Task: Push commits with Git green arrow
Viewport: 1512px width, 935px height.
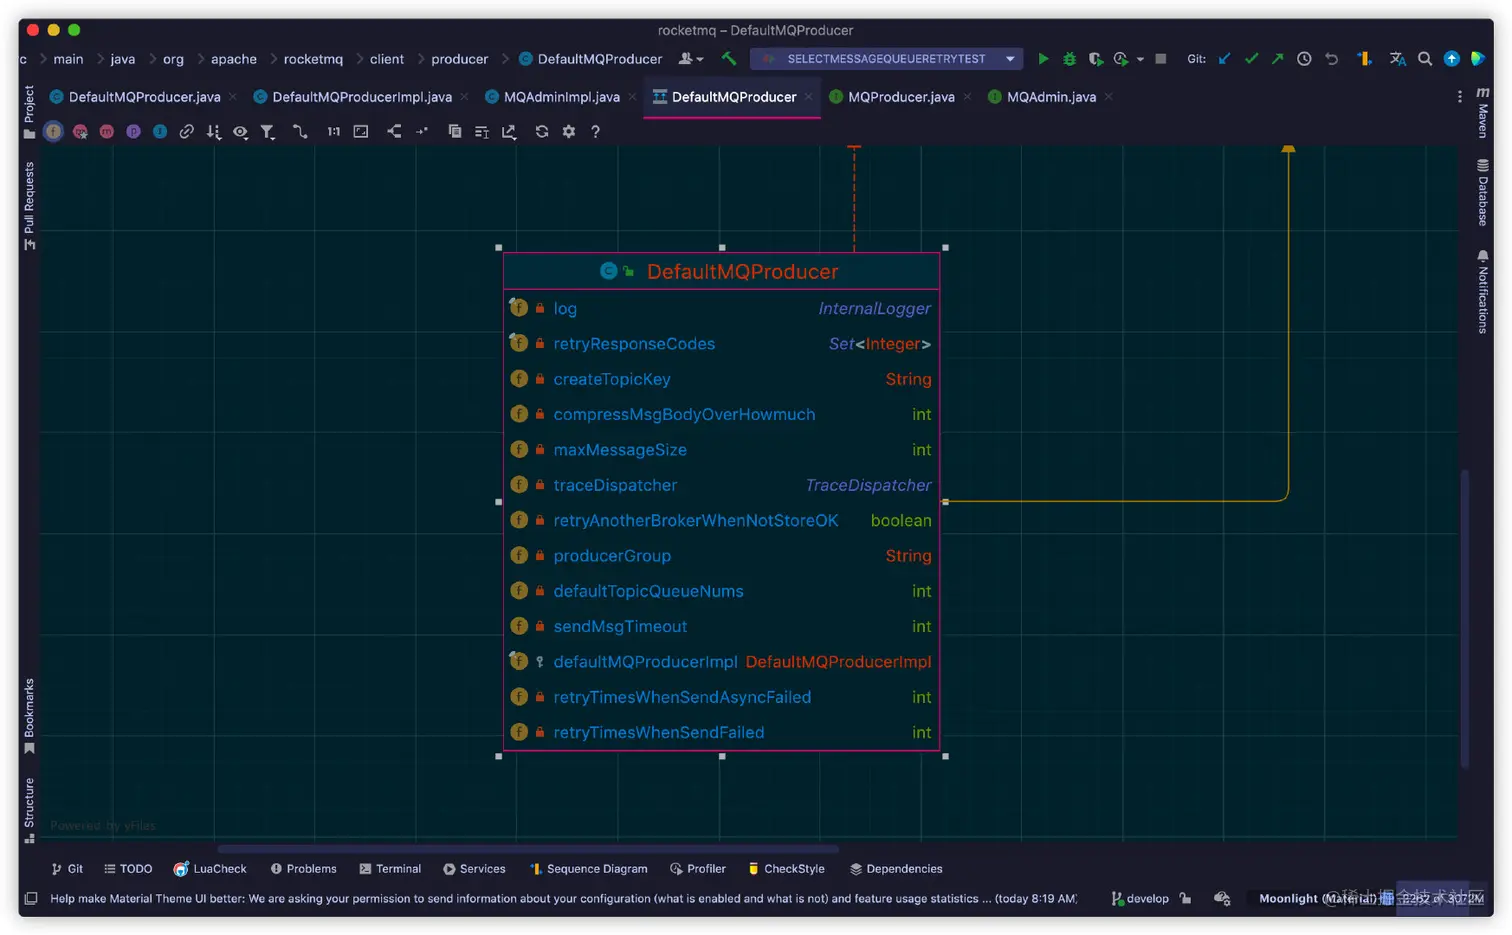Action: 1277,59
